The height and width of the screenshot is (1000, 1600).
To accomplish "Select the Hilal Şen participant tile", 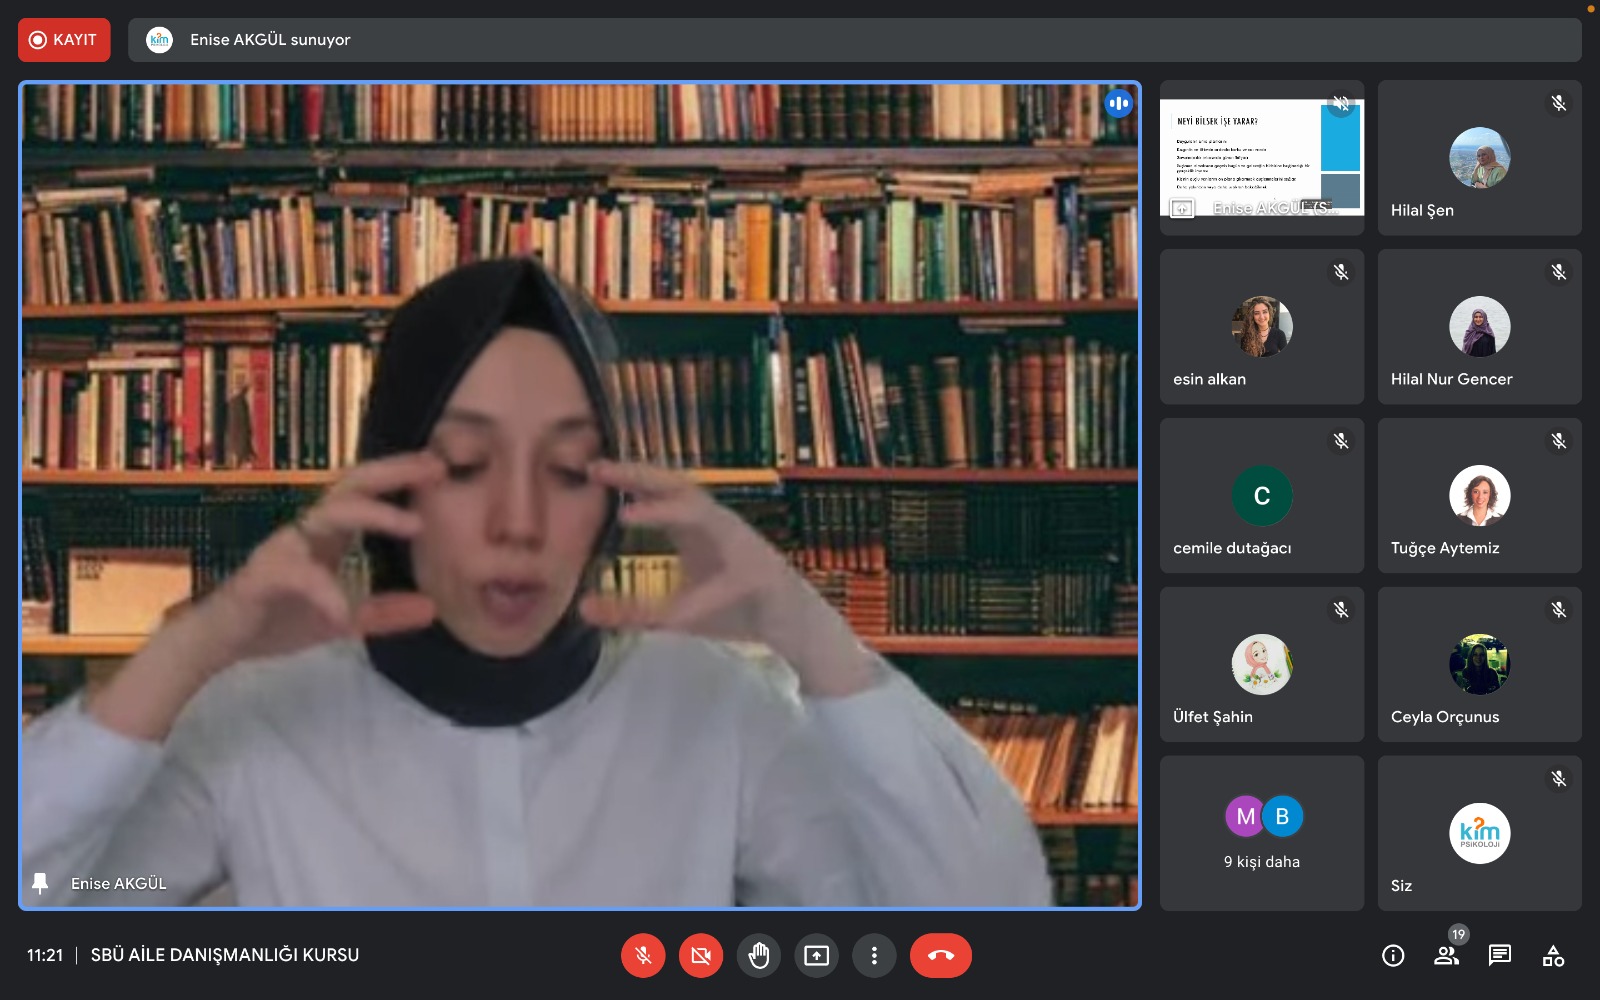I will (x=1479, y=158).
